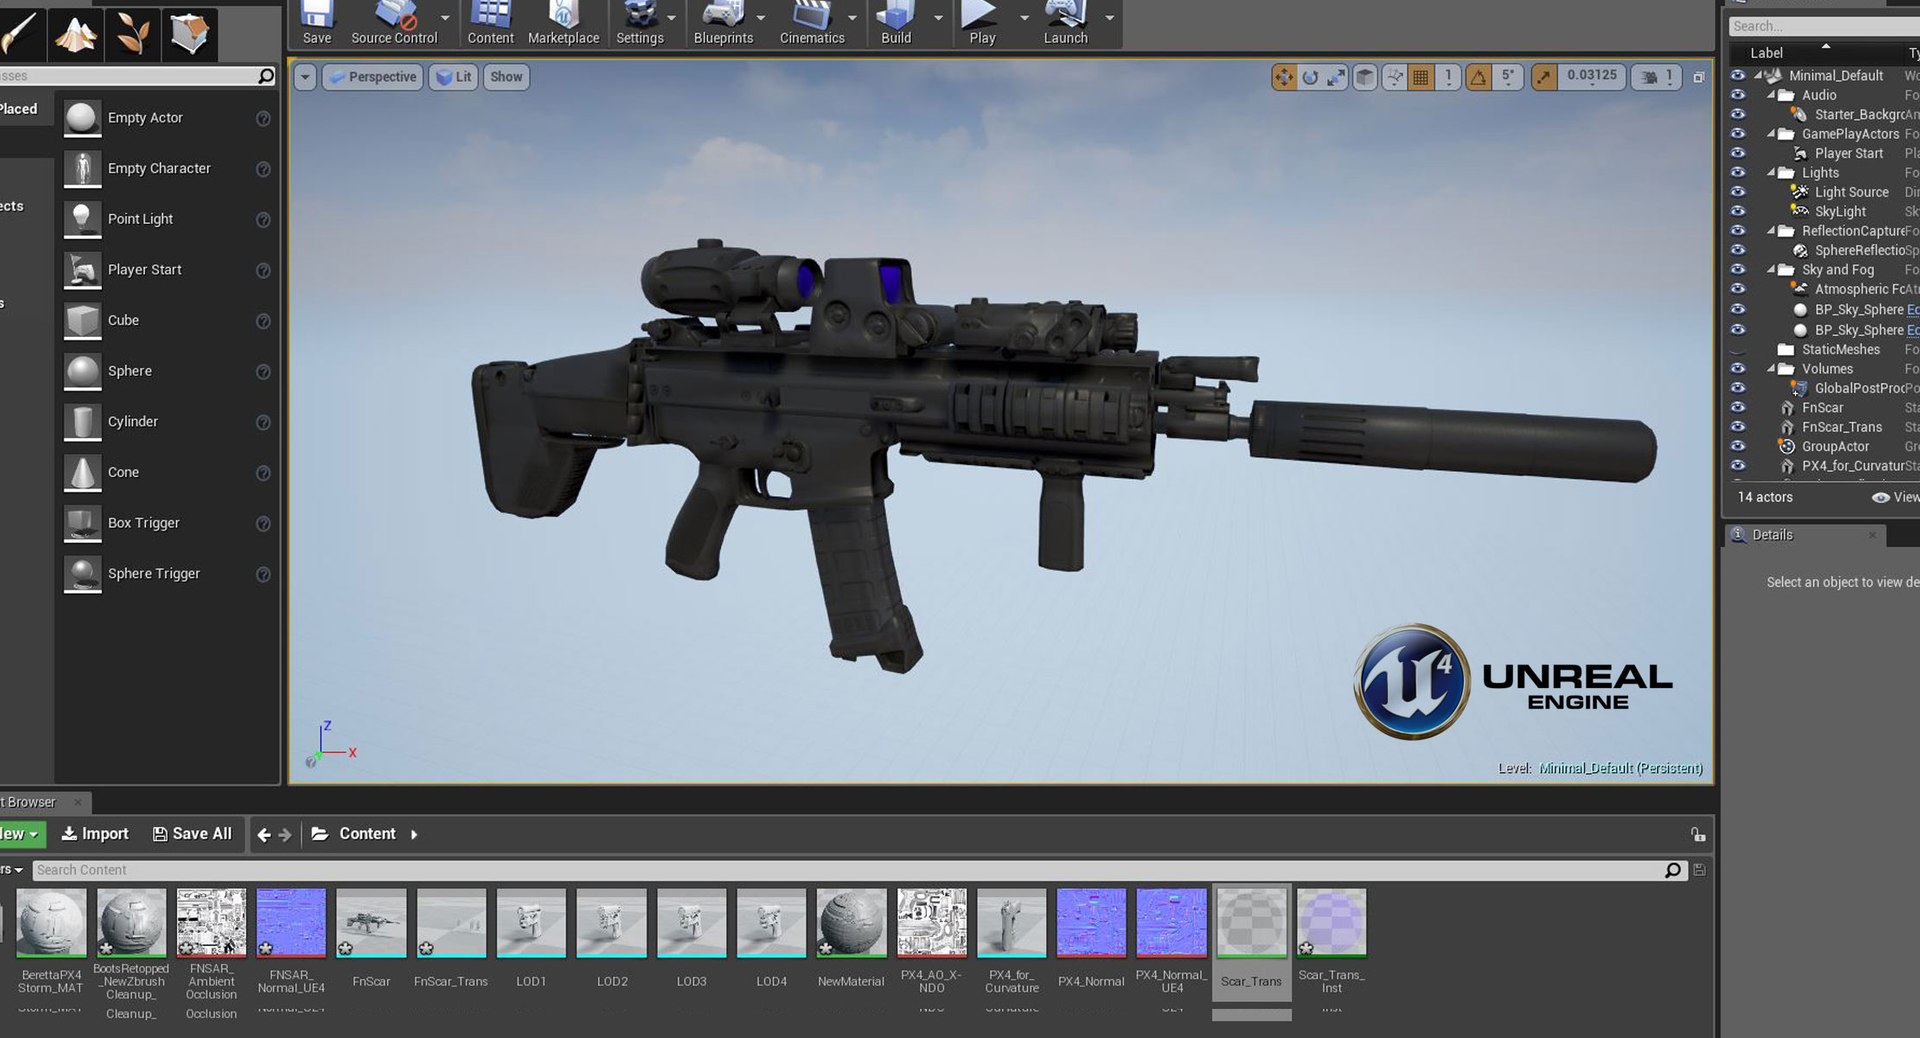The height and width of the screenshot is (1038, 1920).
Task: Open the Settings toolbar button
Action: (x=639, y=22)
